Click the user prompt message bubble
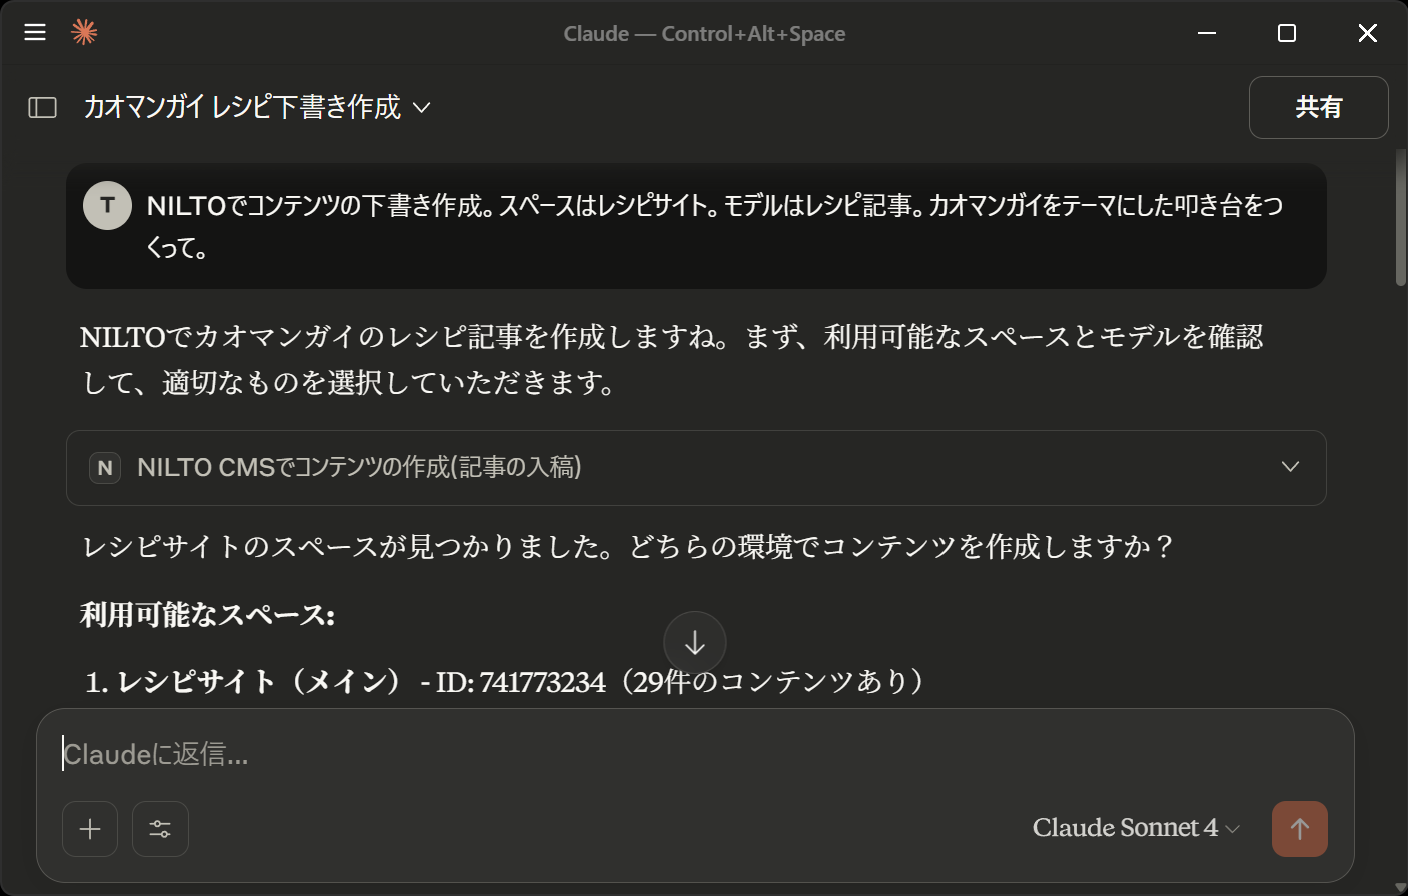 [x=696, y=226]
